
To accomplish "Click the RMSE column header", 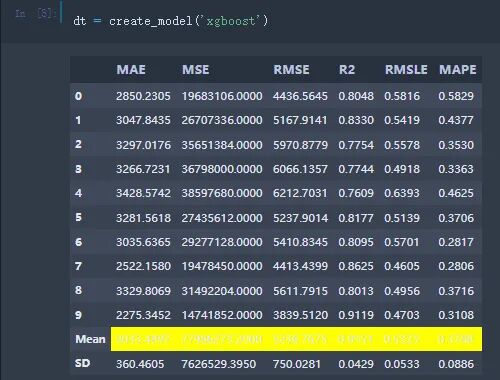I will 291,70.
